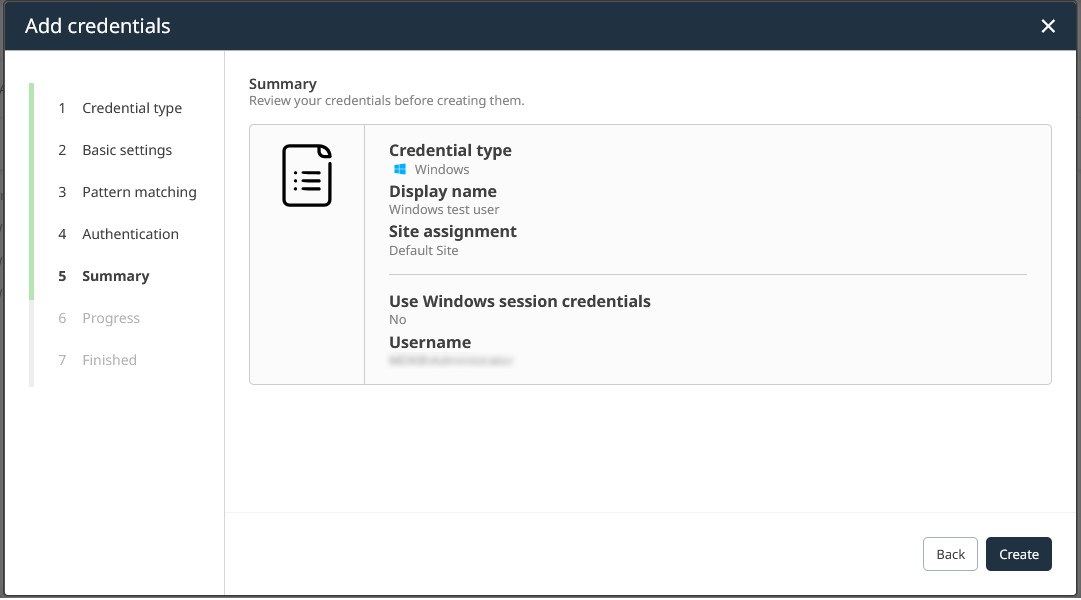Click the blurred Username value

coord(451,360)
